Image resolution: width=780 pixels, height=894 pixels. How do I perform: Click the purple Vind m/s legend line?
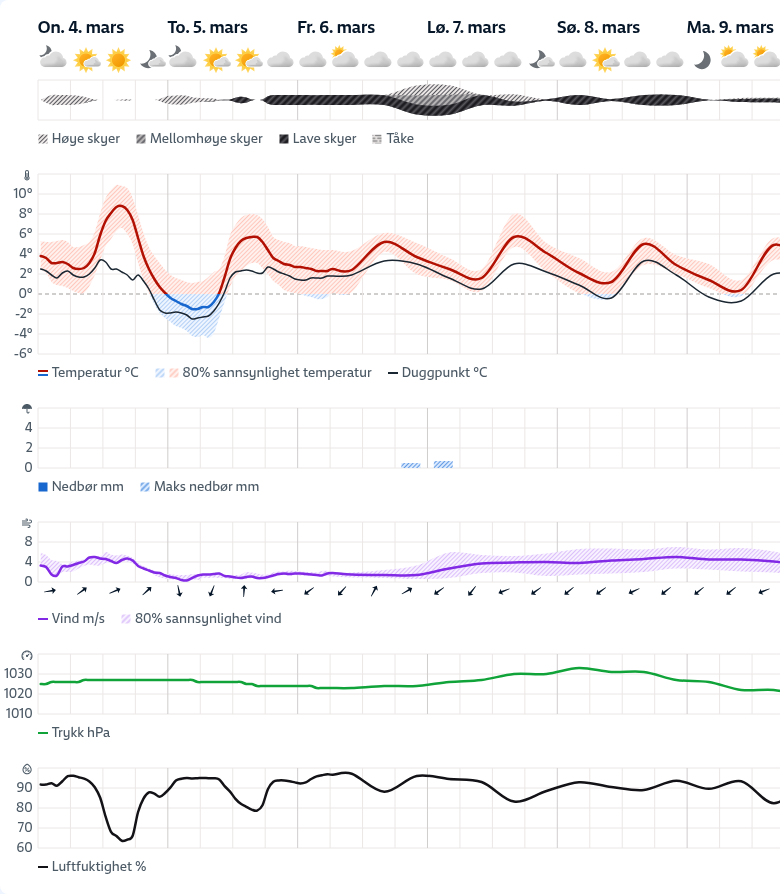tap(43, 619)
